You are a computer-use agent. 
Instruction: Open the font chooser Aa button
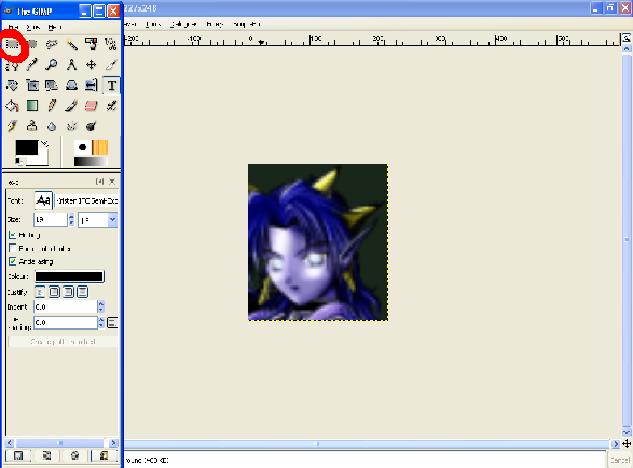point(44,200)
